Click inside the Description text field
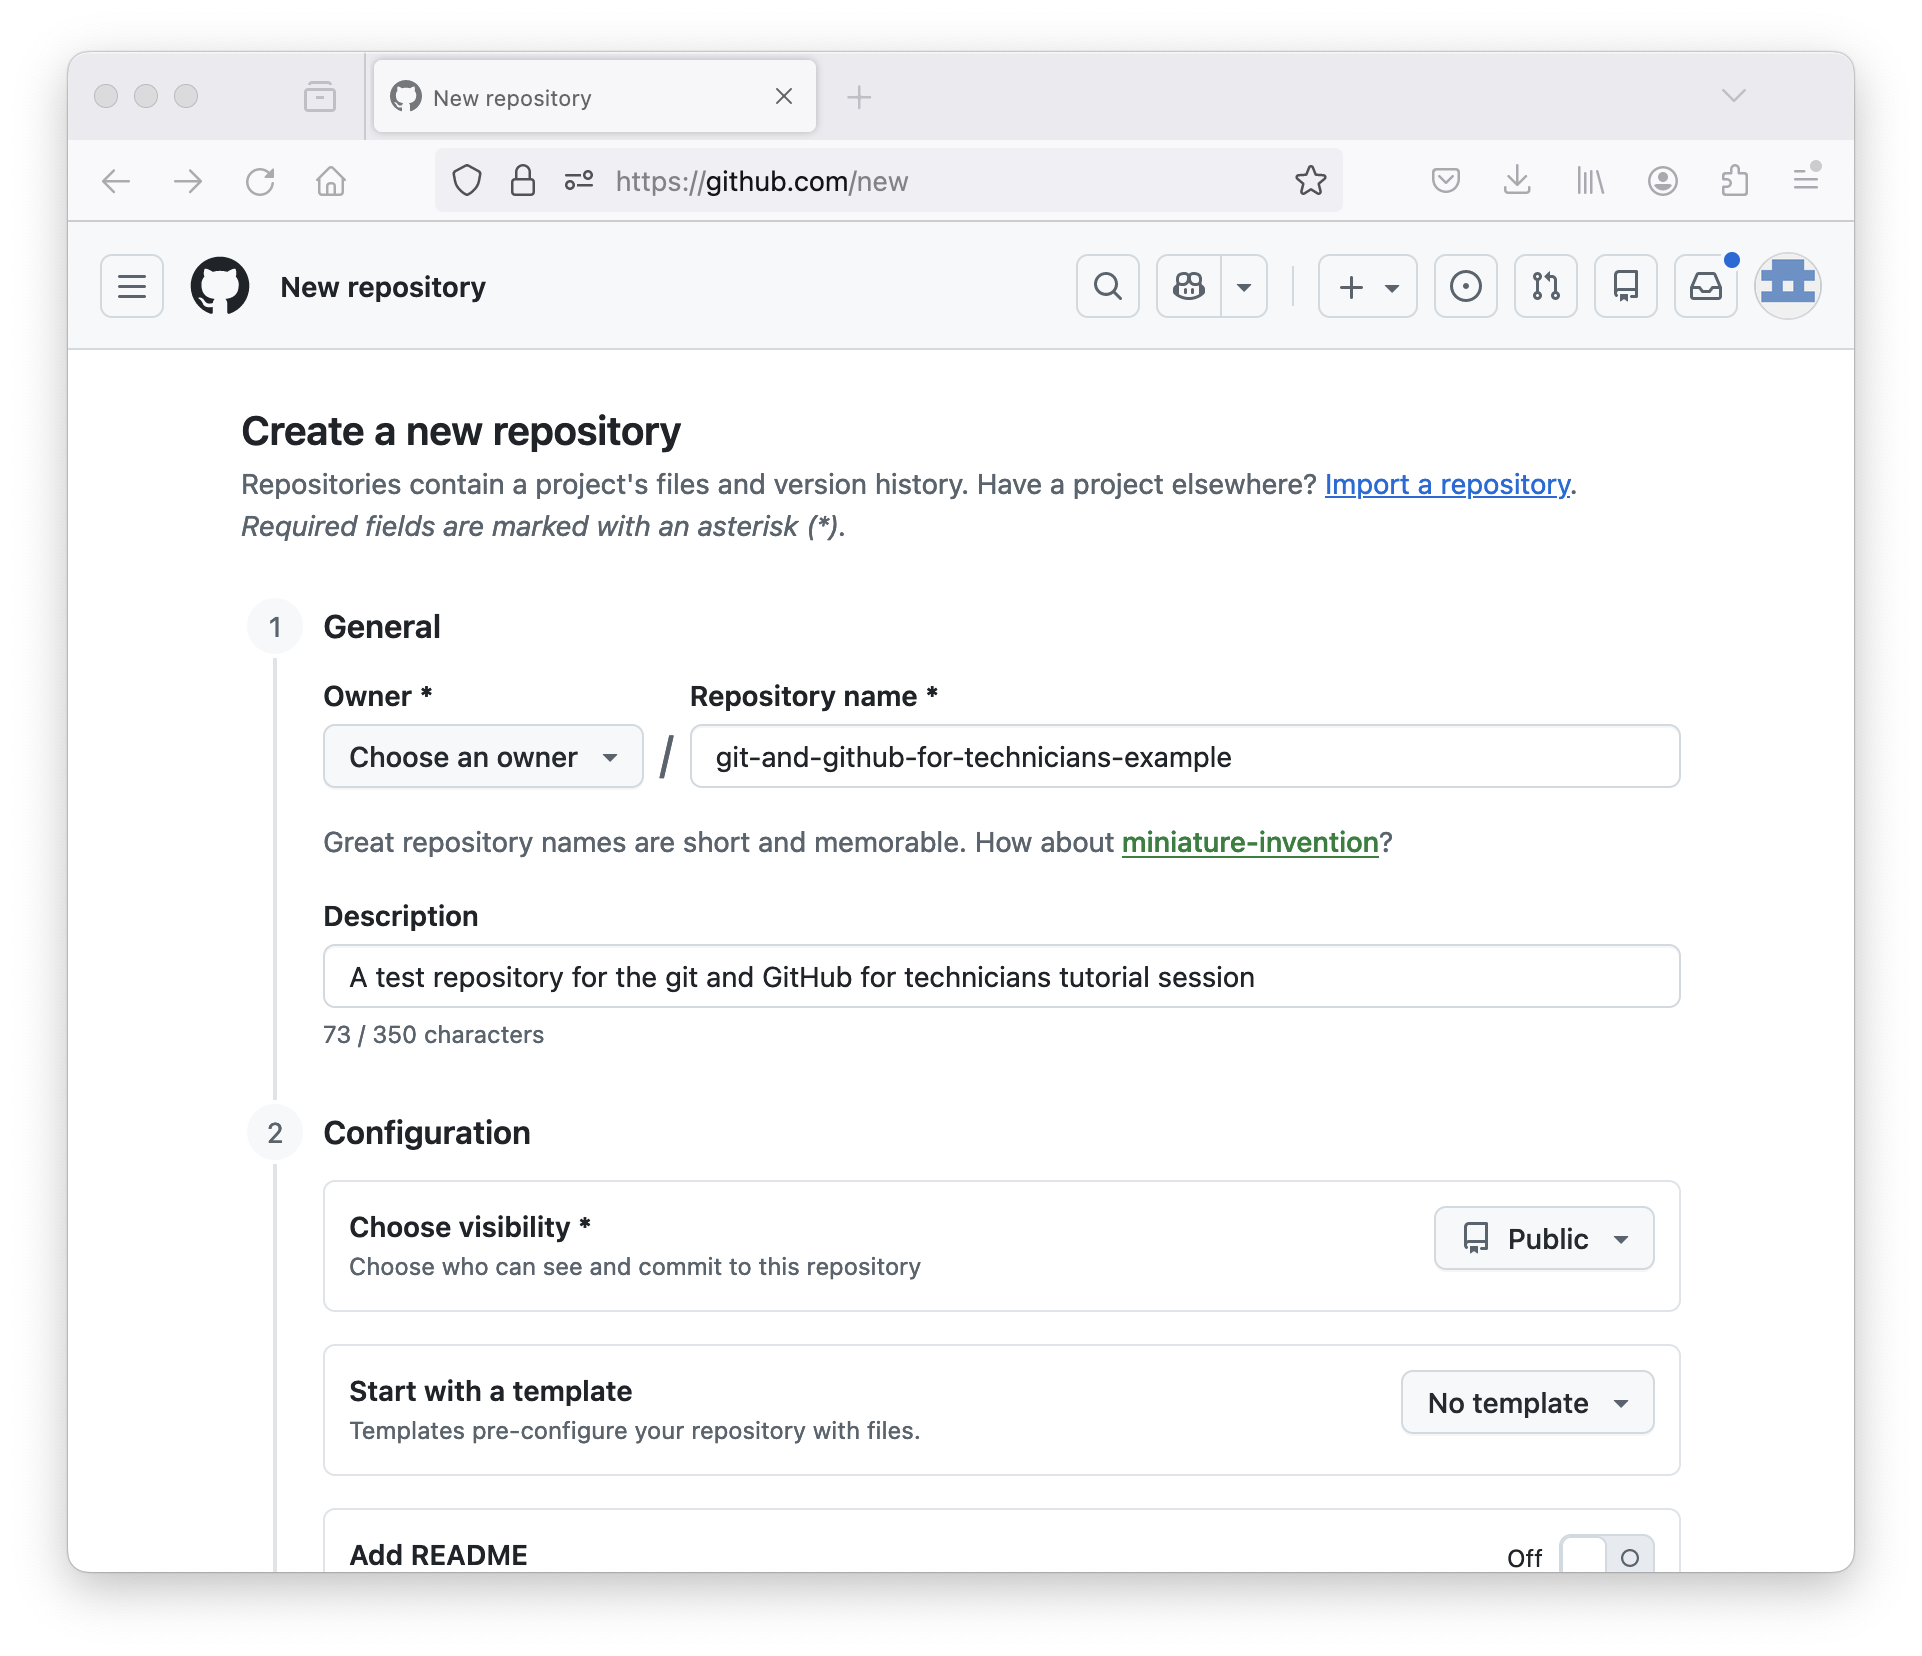 [1000, 977]
